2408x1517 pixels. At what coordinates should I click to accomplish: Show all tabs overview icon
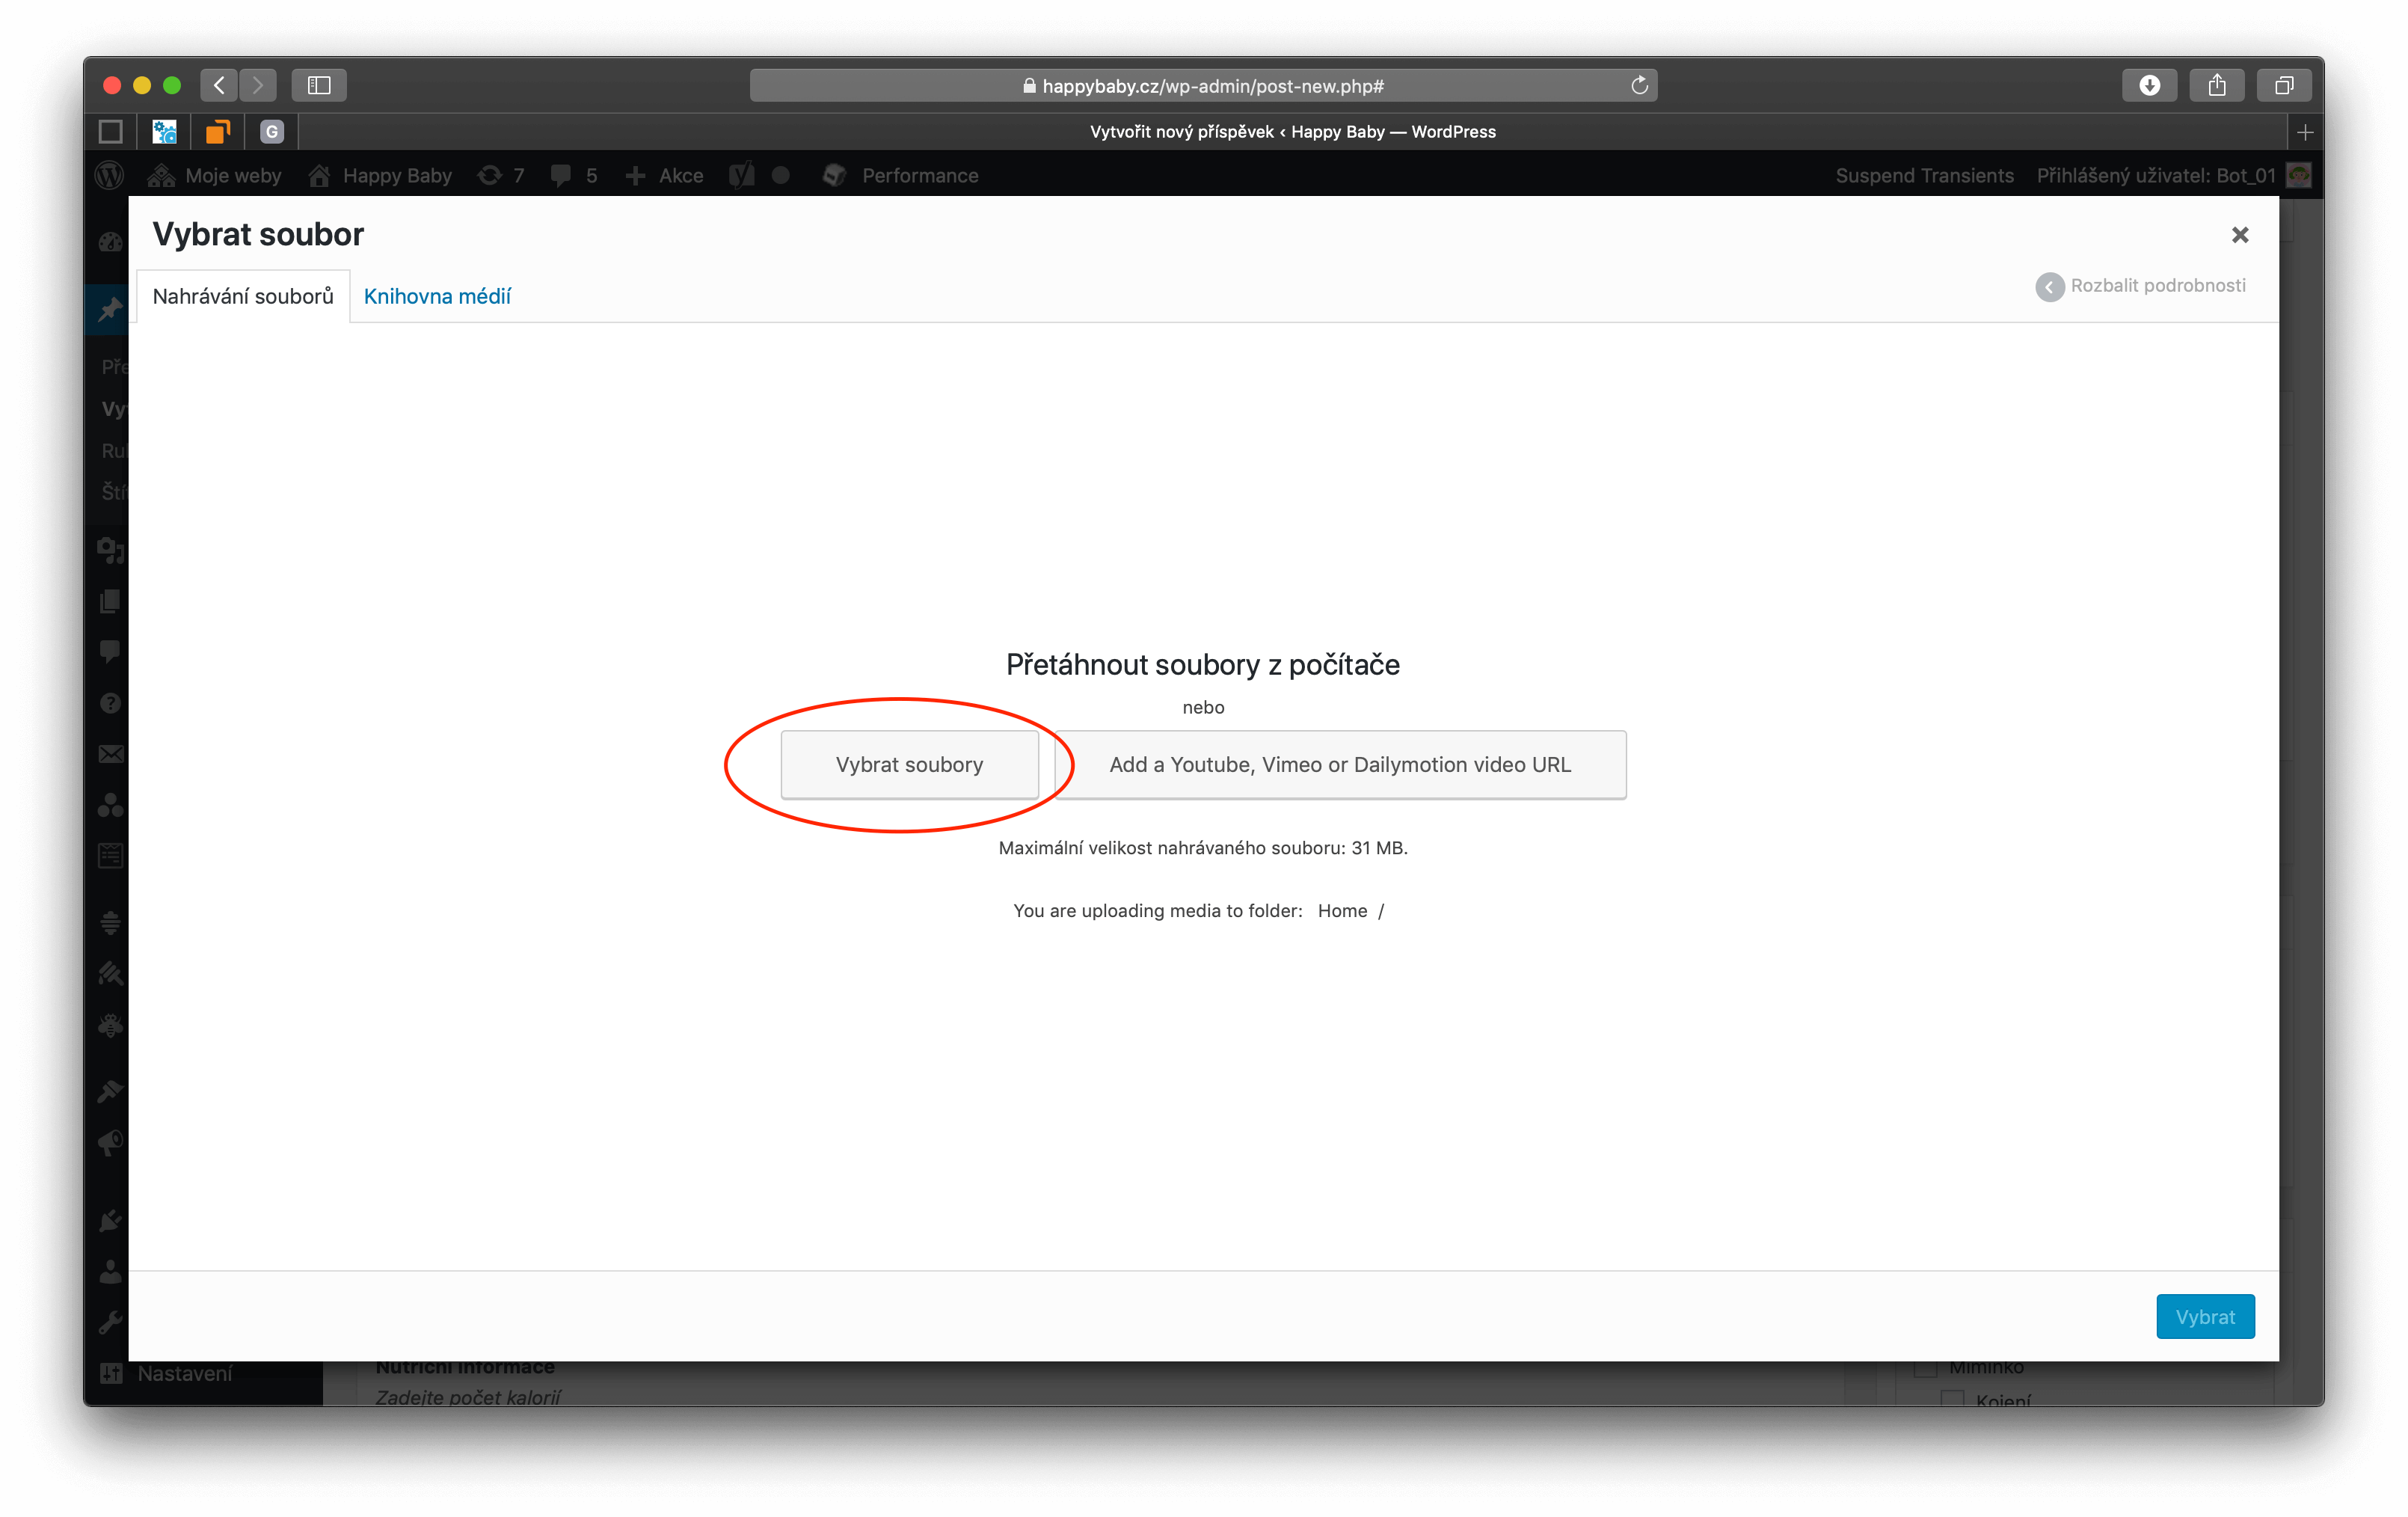2283,86
